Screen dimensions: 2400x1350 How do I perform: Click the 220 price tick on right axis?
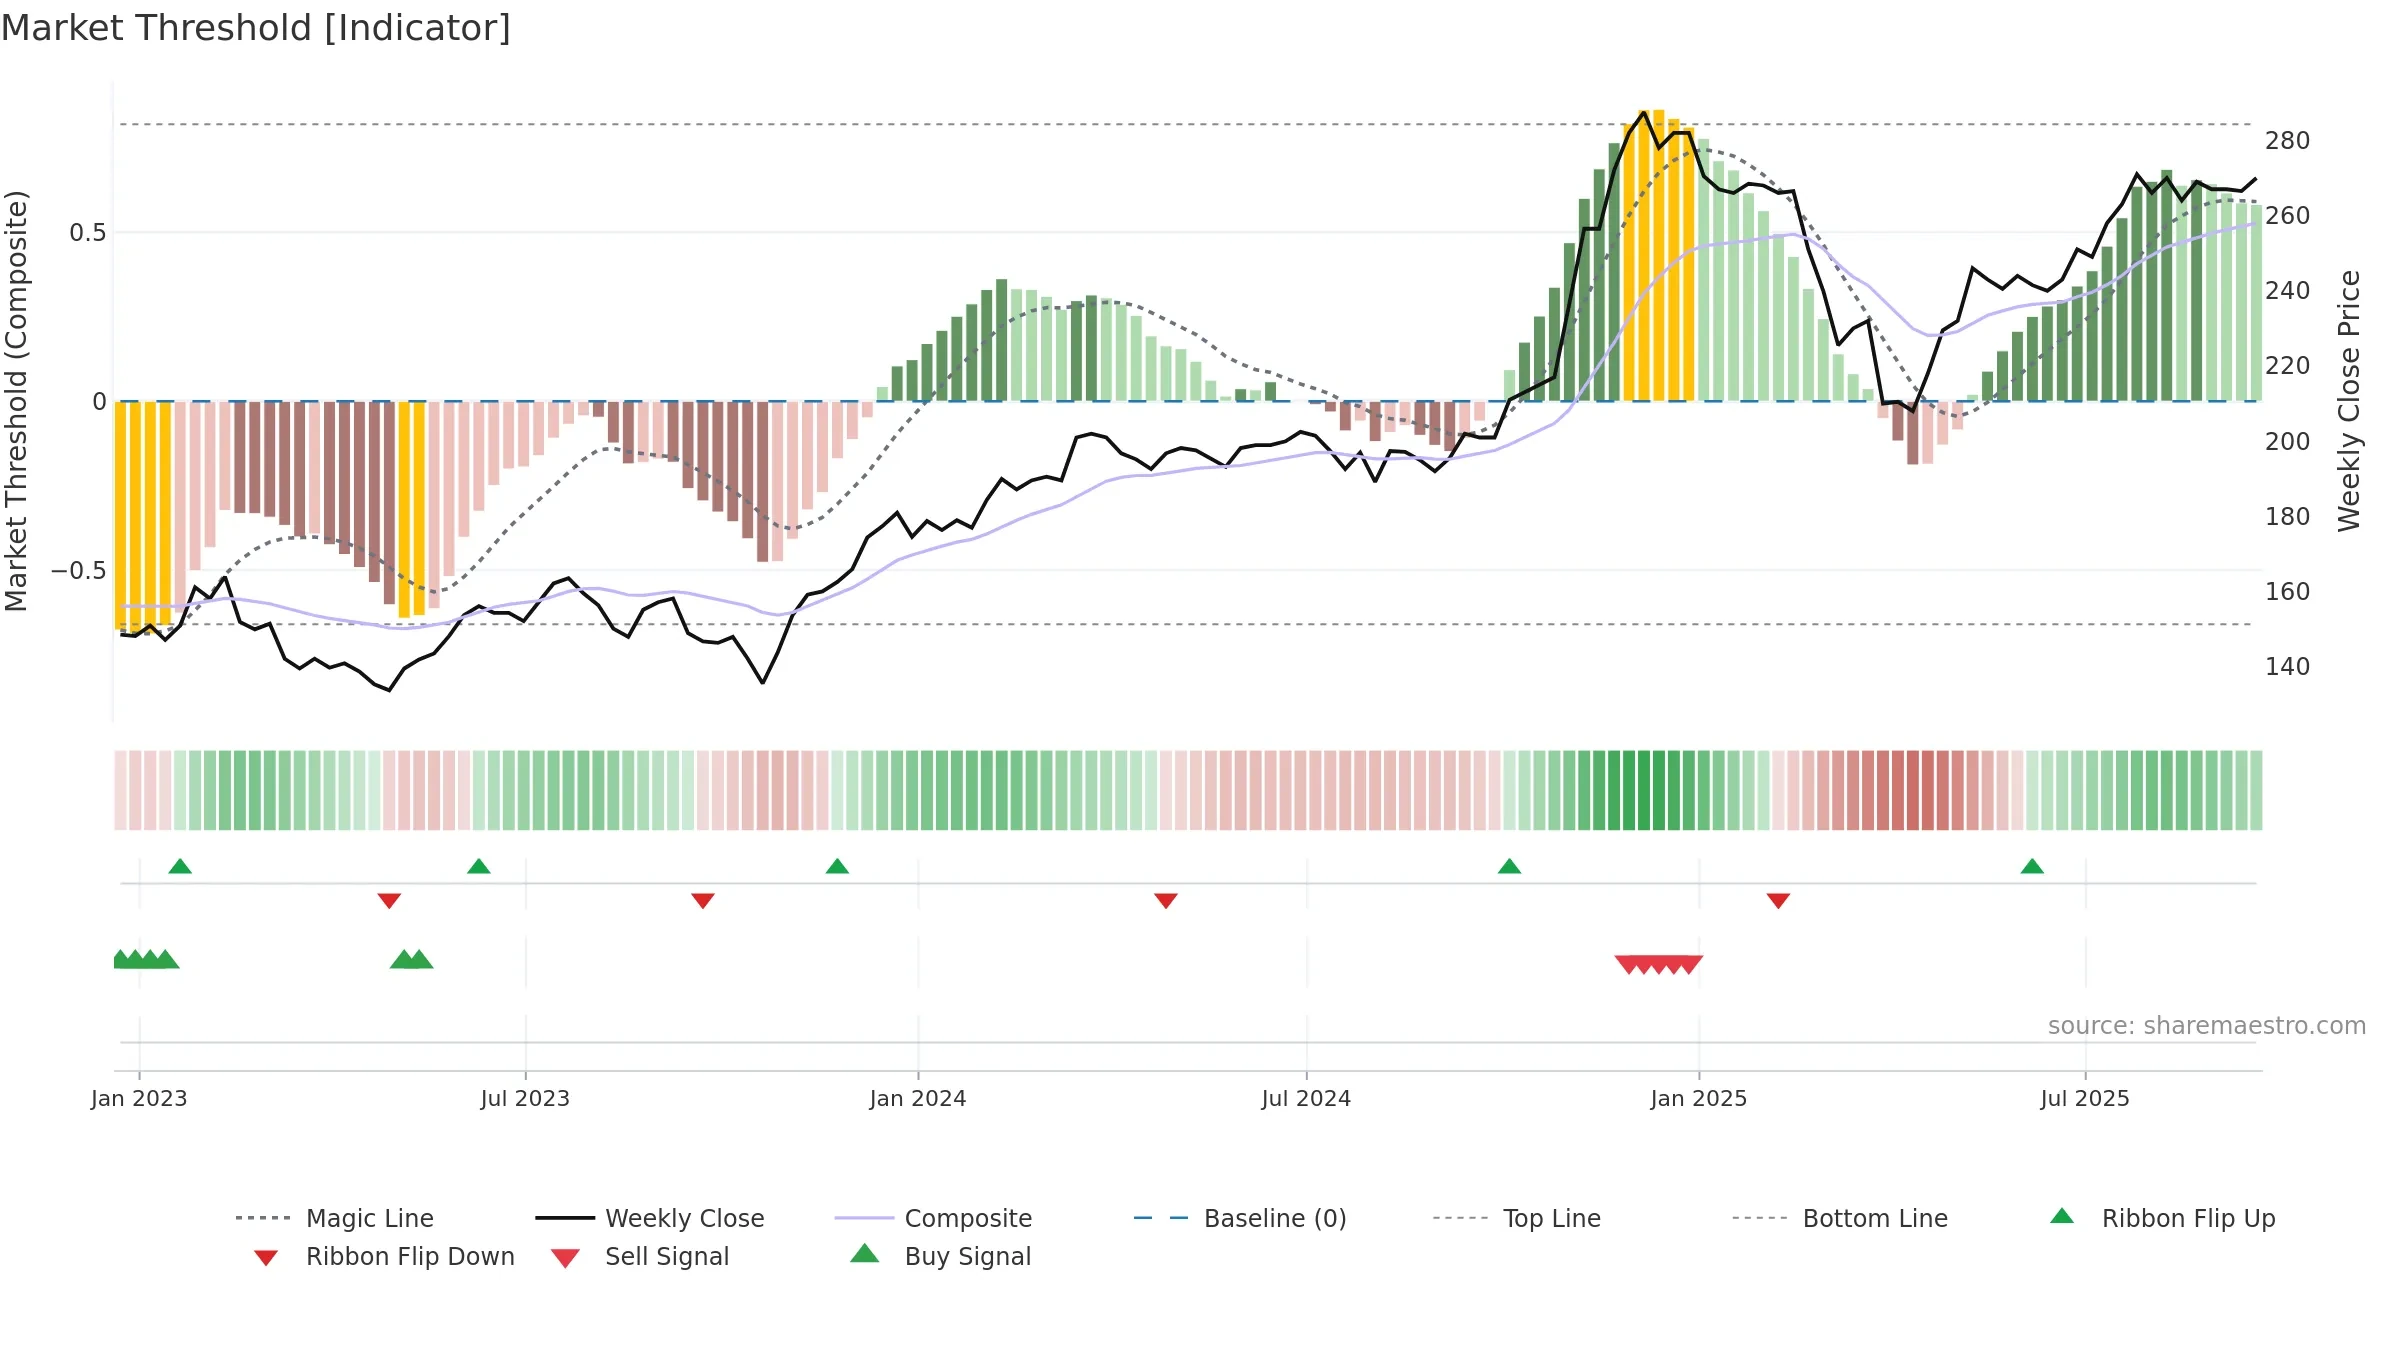[x=2288, y=365]
